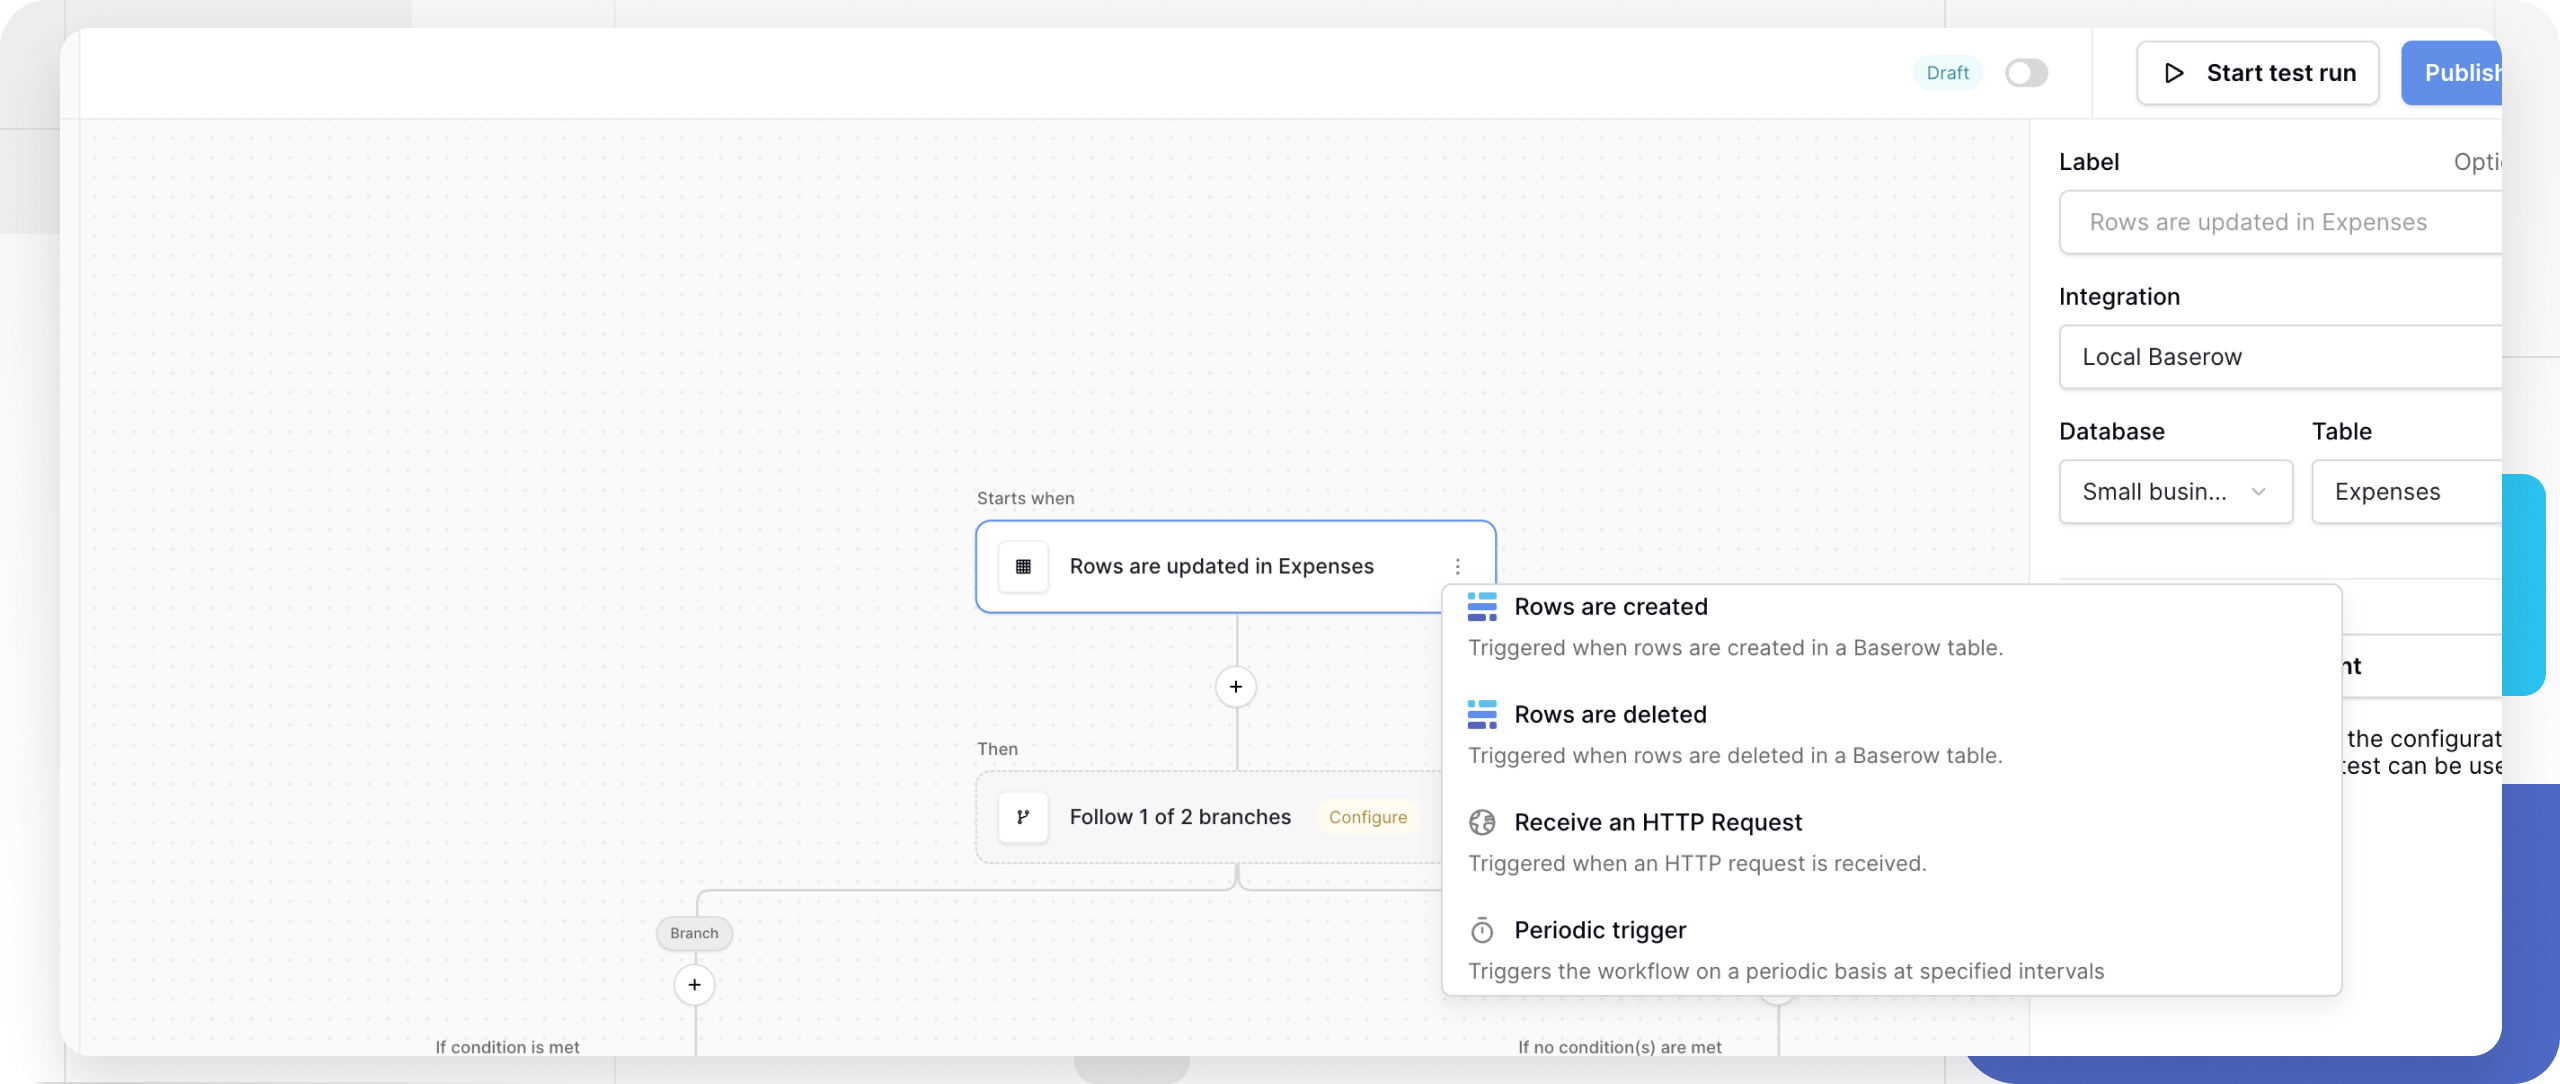This screenshot has height=1084, width=2560.
Task: Click the table icon on trigger node
Action: click(x=1023, y=566)
